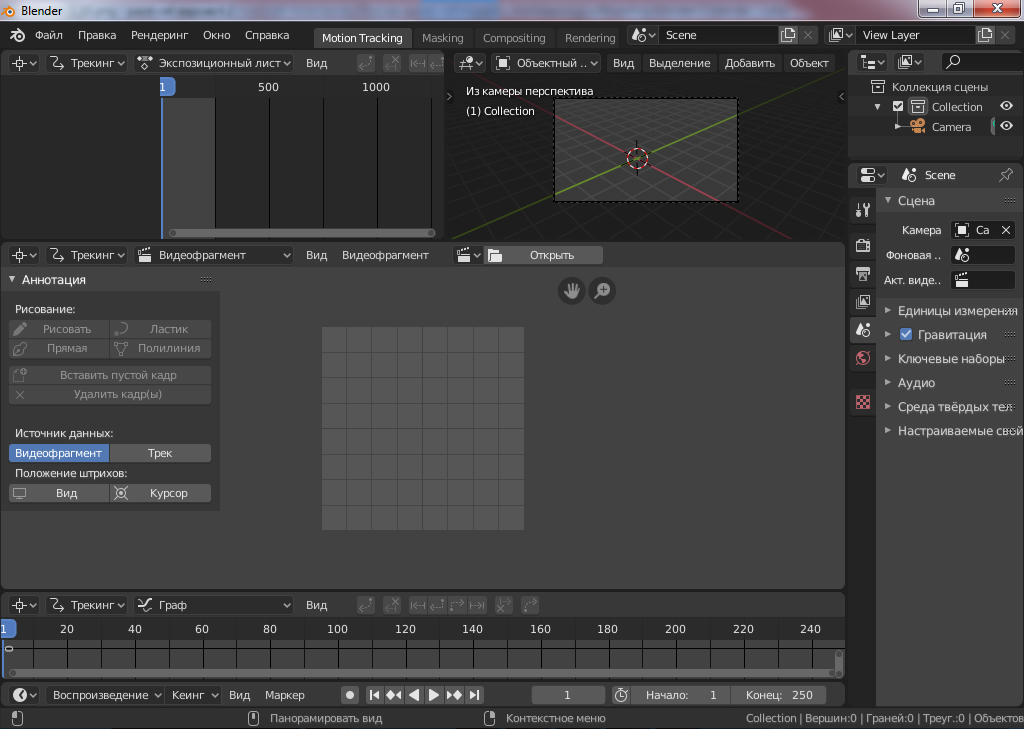
Task: Select Трек as annotation data source
Action: click(160, 453)
